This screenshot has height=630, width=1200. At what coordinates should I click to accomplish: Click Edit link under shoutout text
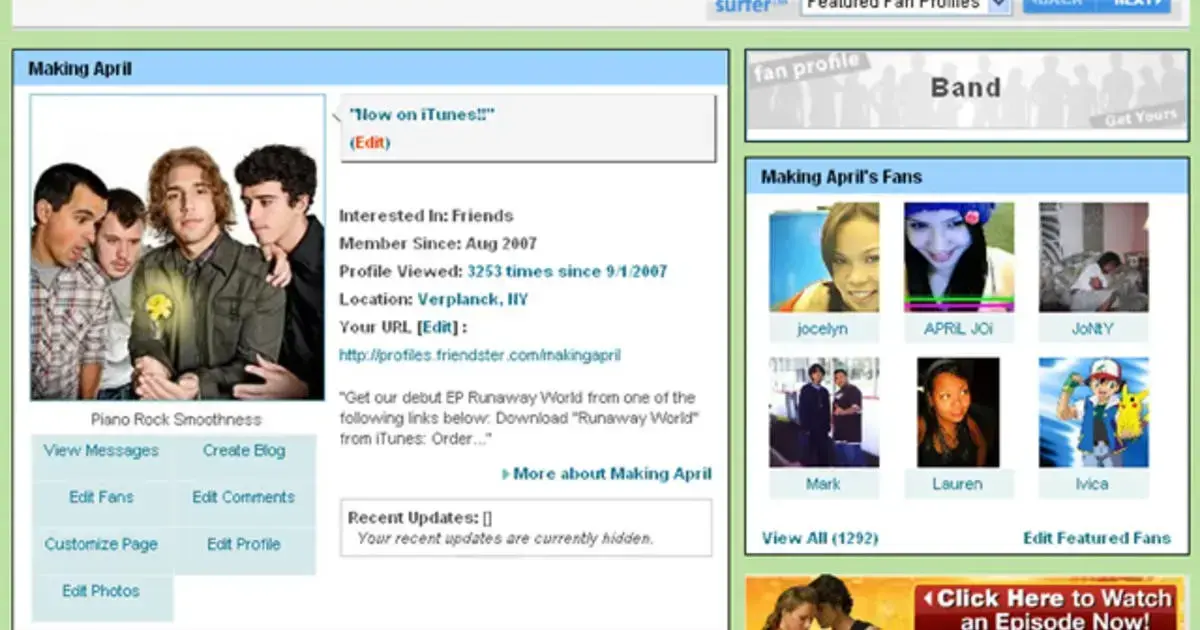click(370, 143)
